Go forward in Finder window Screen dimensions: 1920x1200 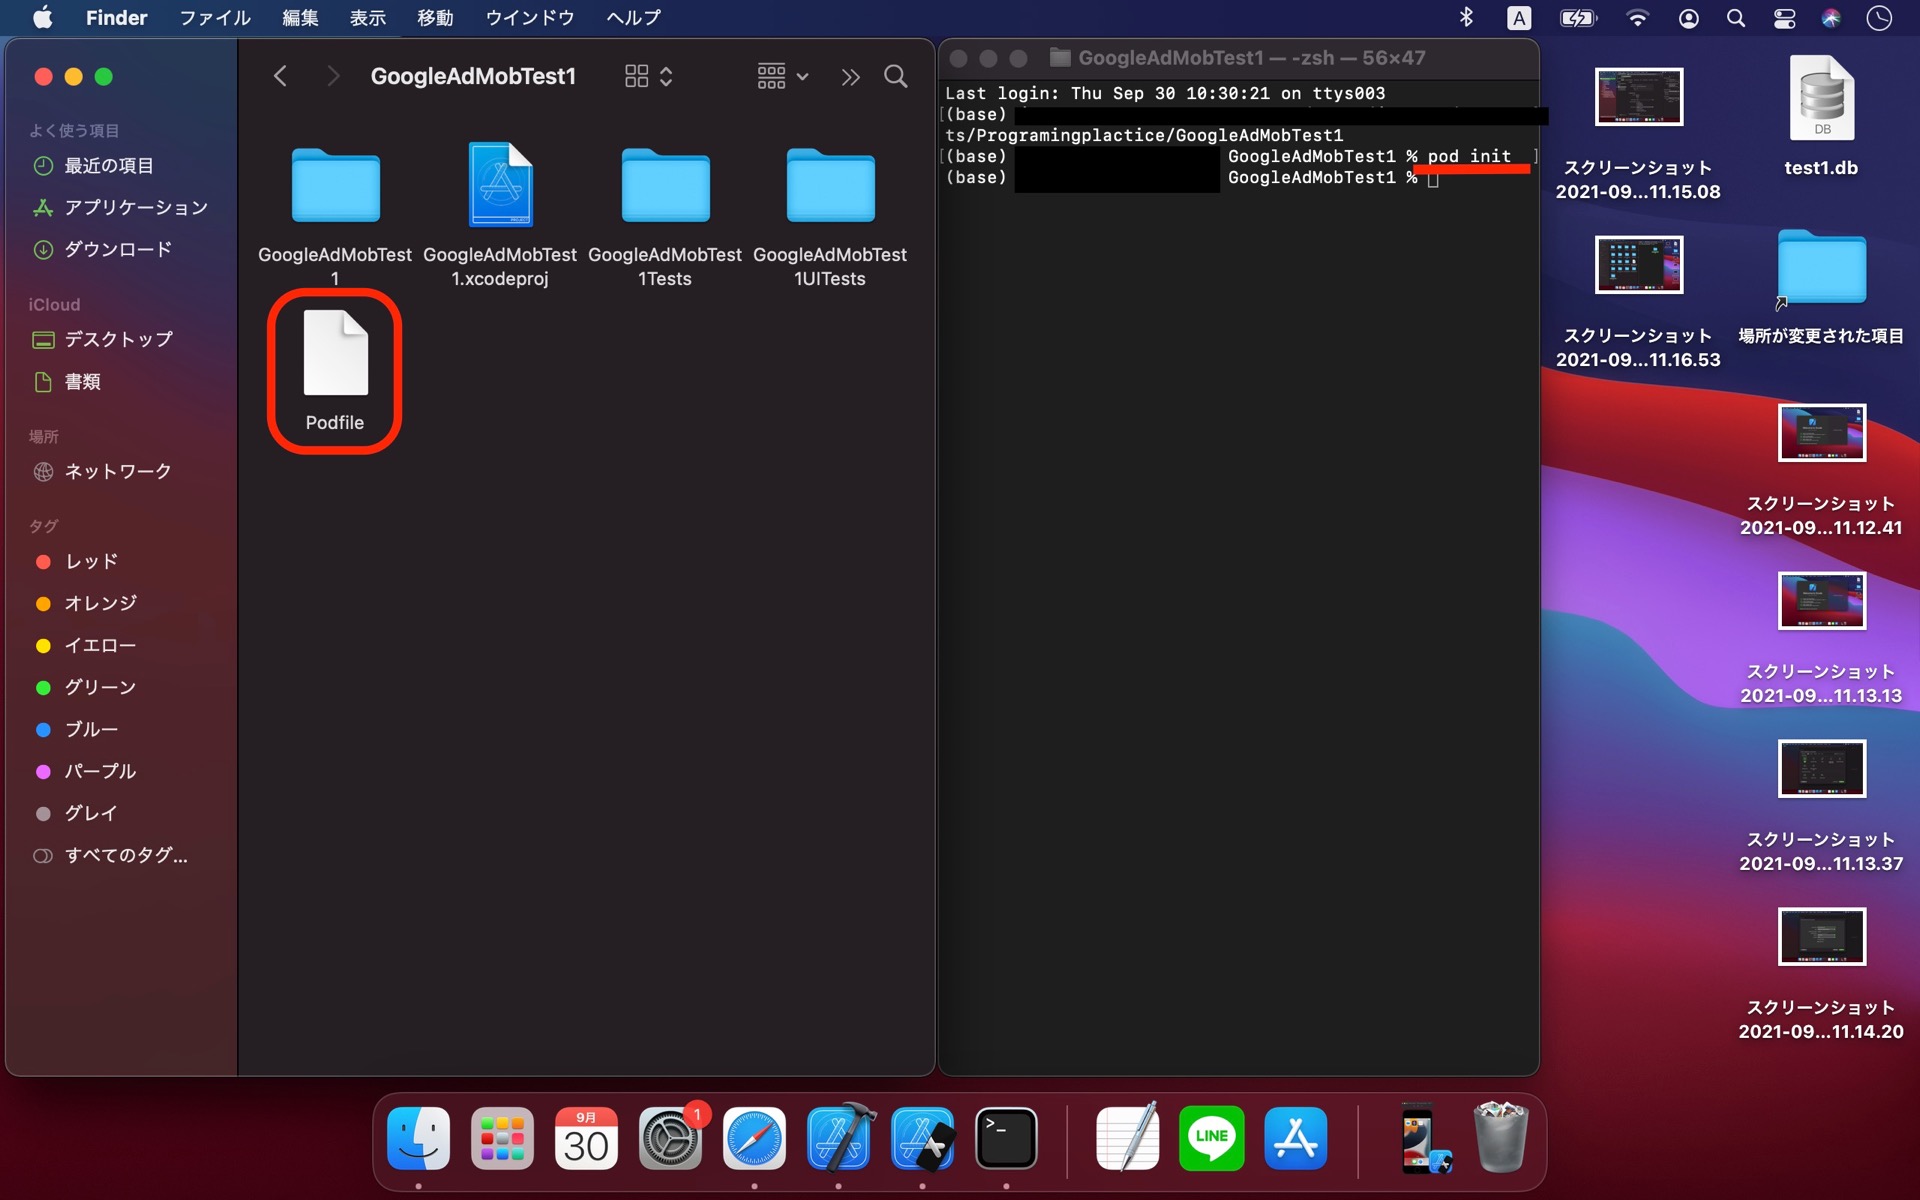[x=333, y=76]
